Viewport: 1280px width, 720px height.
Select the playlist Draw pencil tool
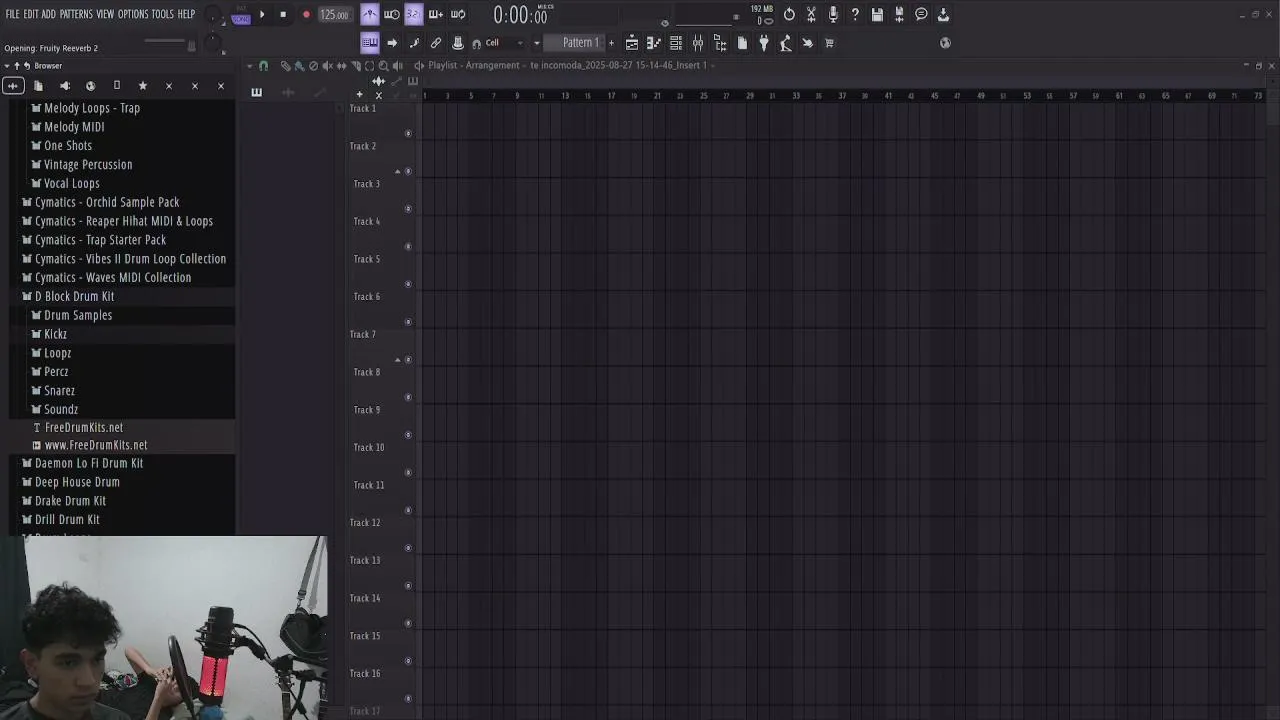(x=285, y=65)
